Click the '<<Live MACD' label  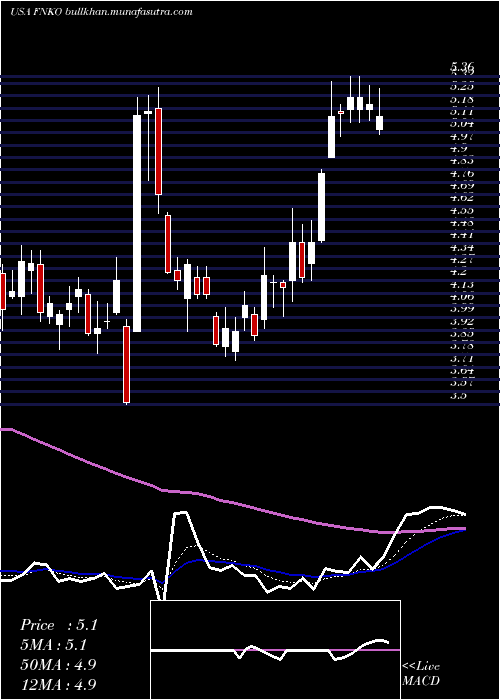tap(421, 674)
